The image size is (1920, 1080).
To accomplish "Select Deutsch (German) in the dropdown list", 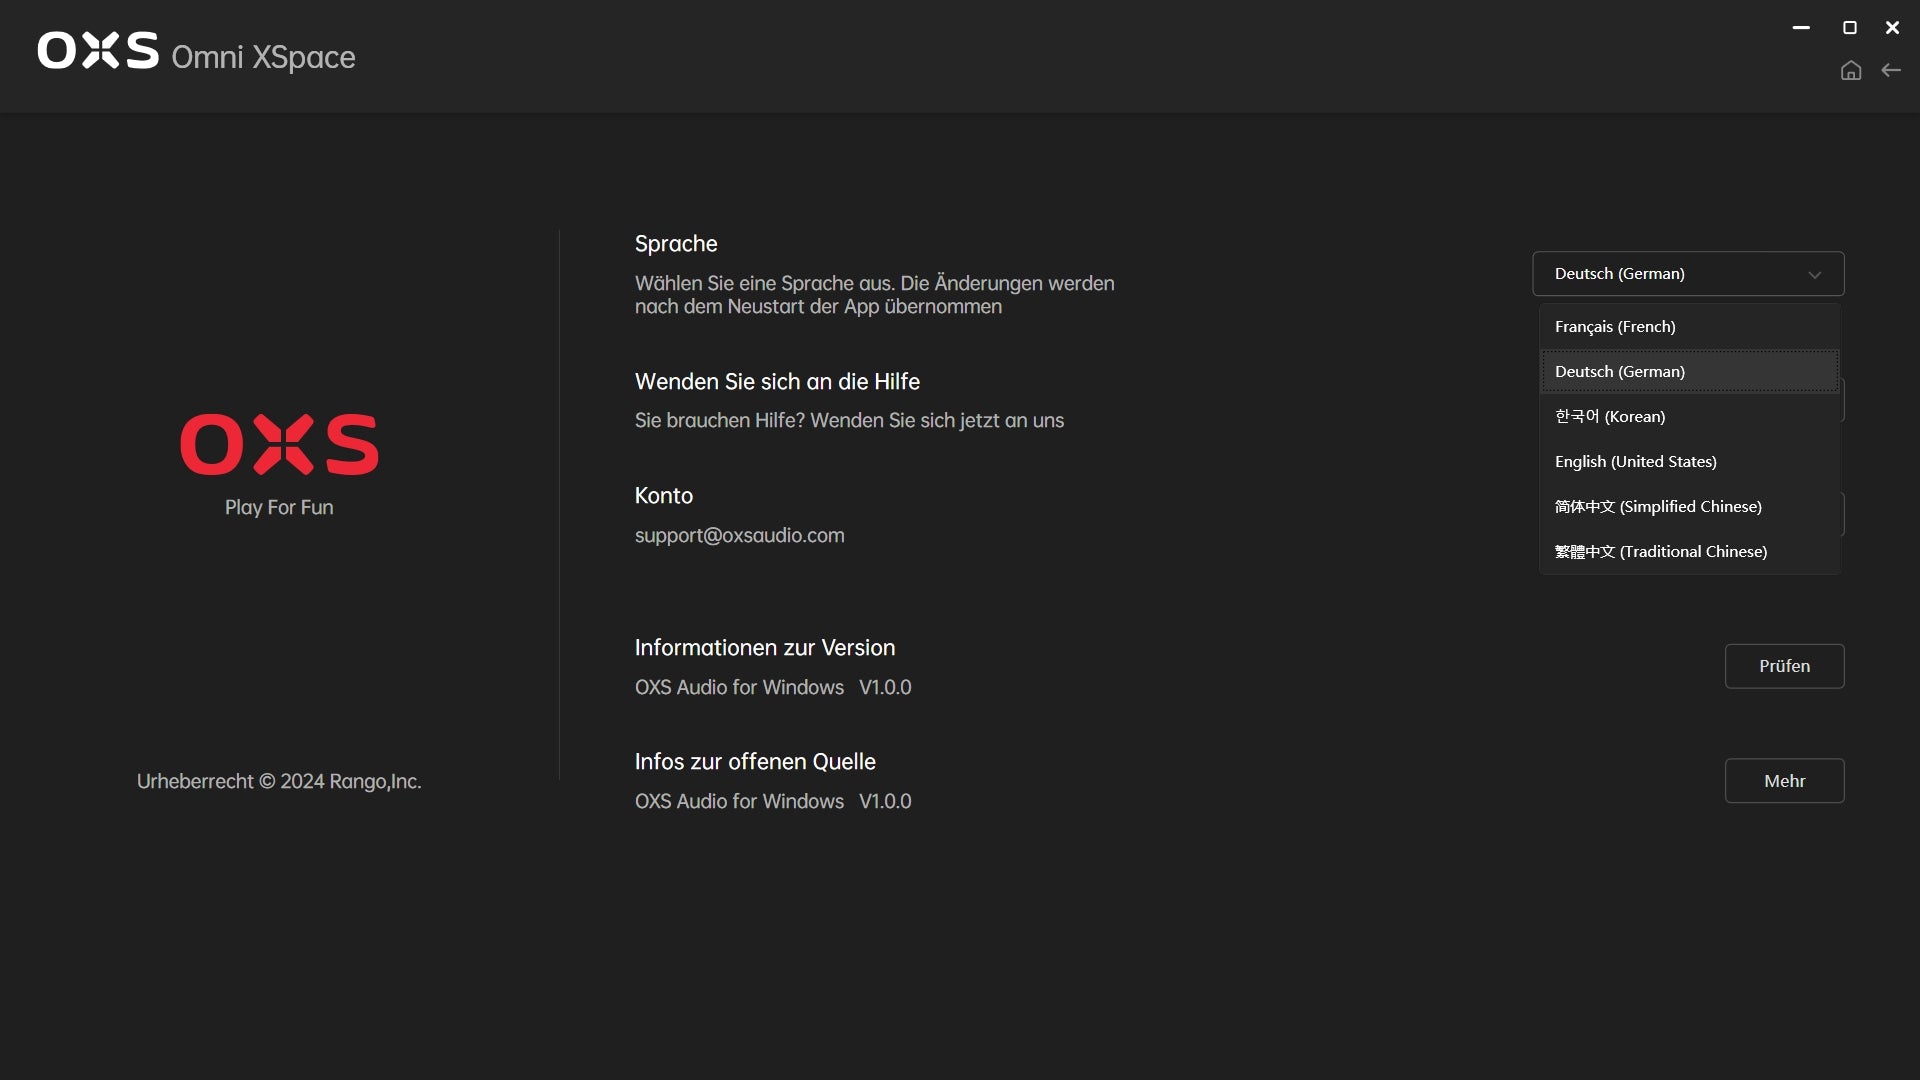I will (1620, 372).
